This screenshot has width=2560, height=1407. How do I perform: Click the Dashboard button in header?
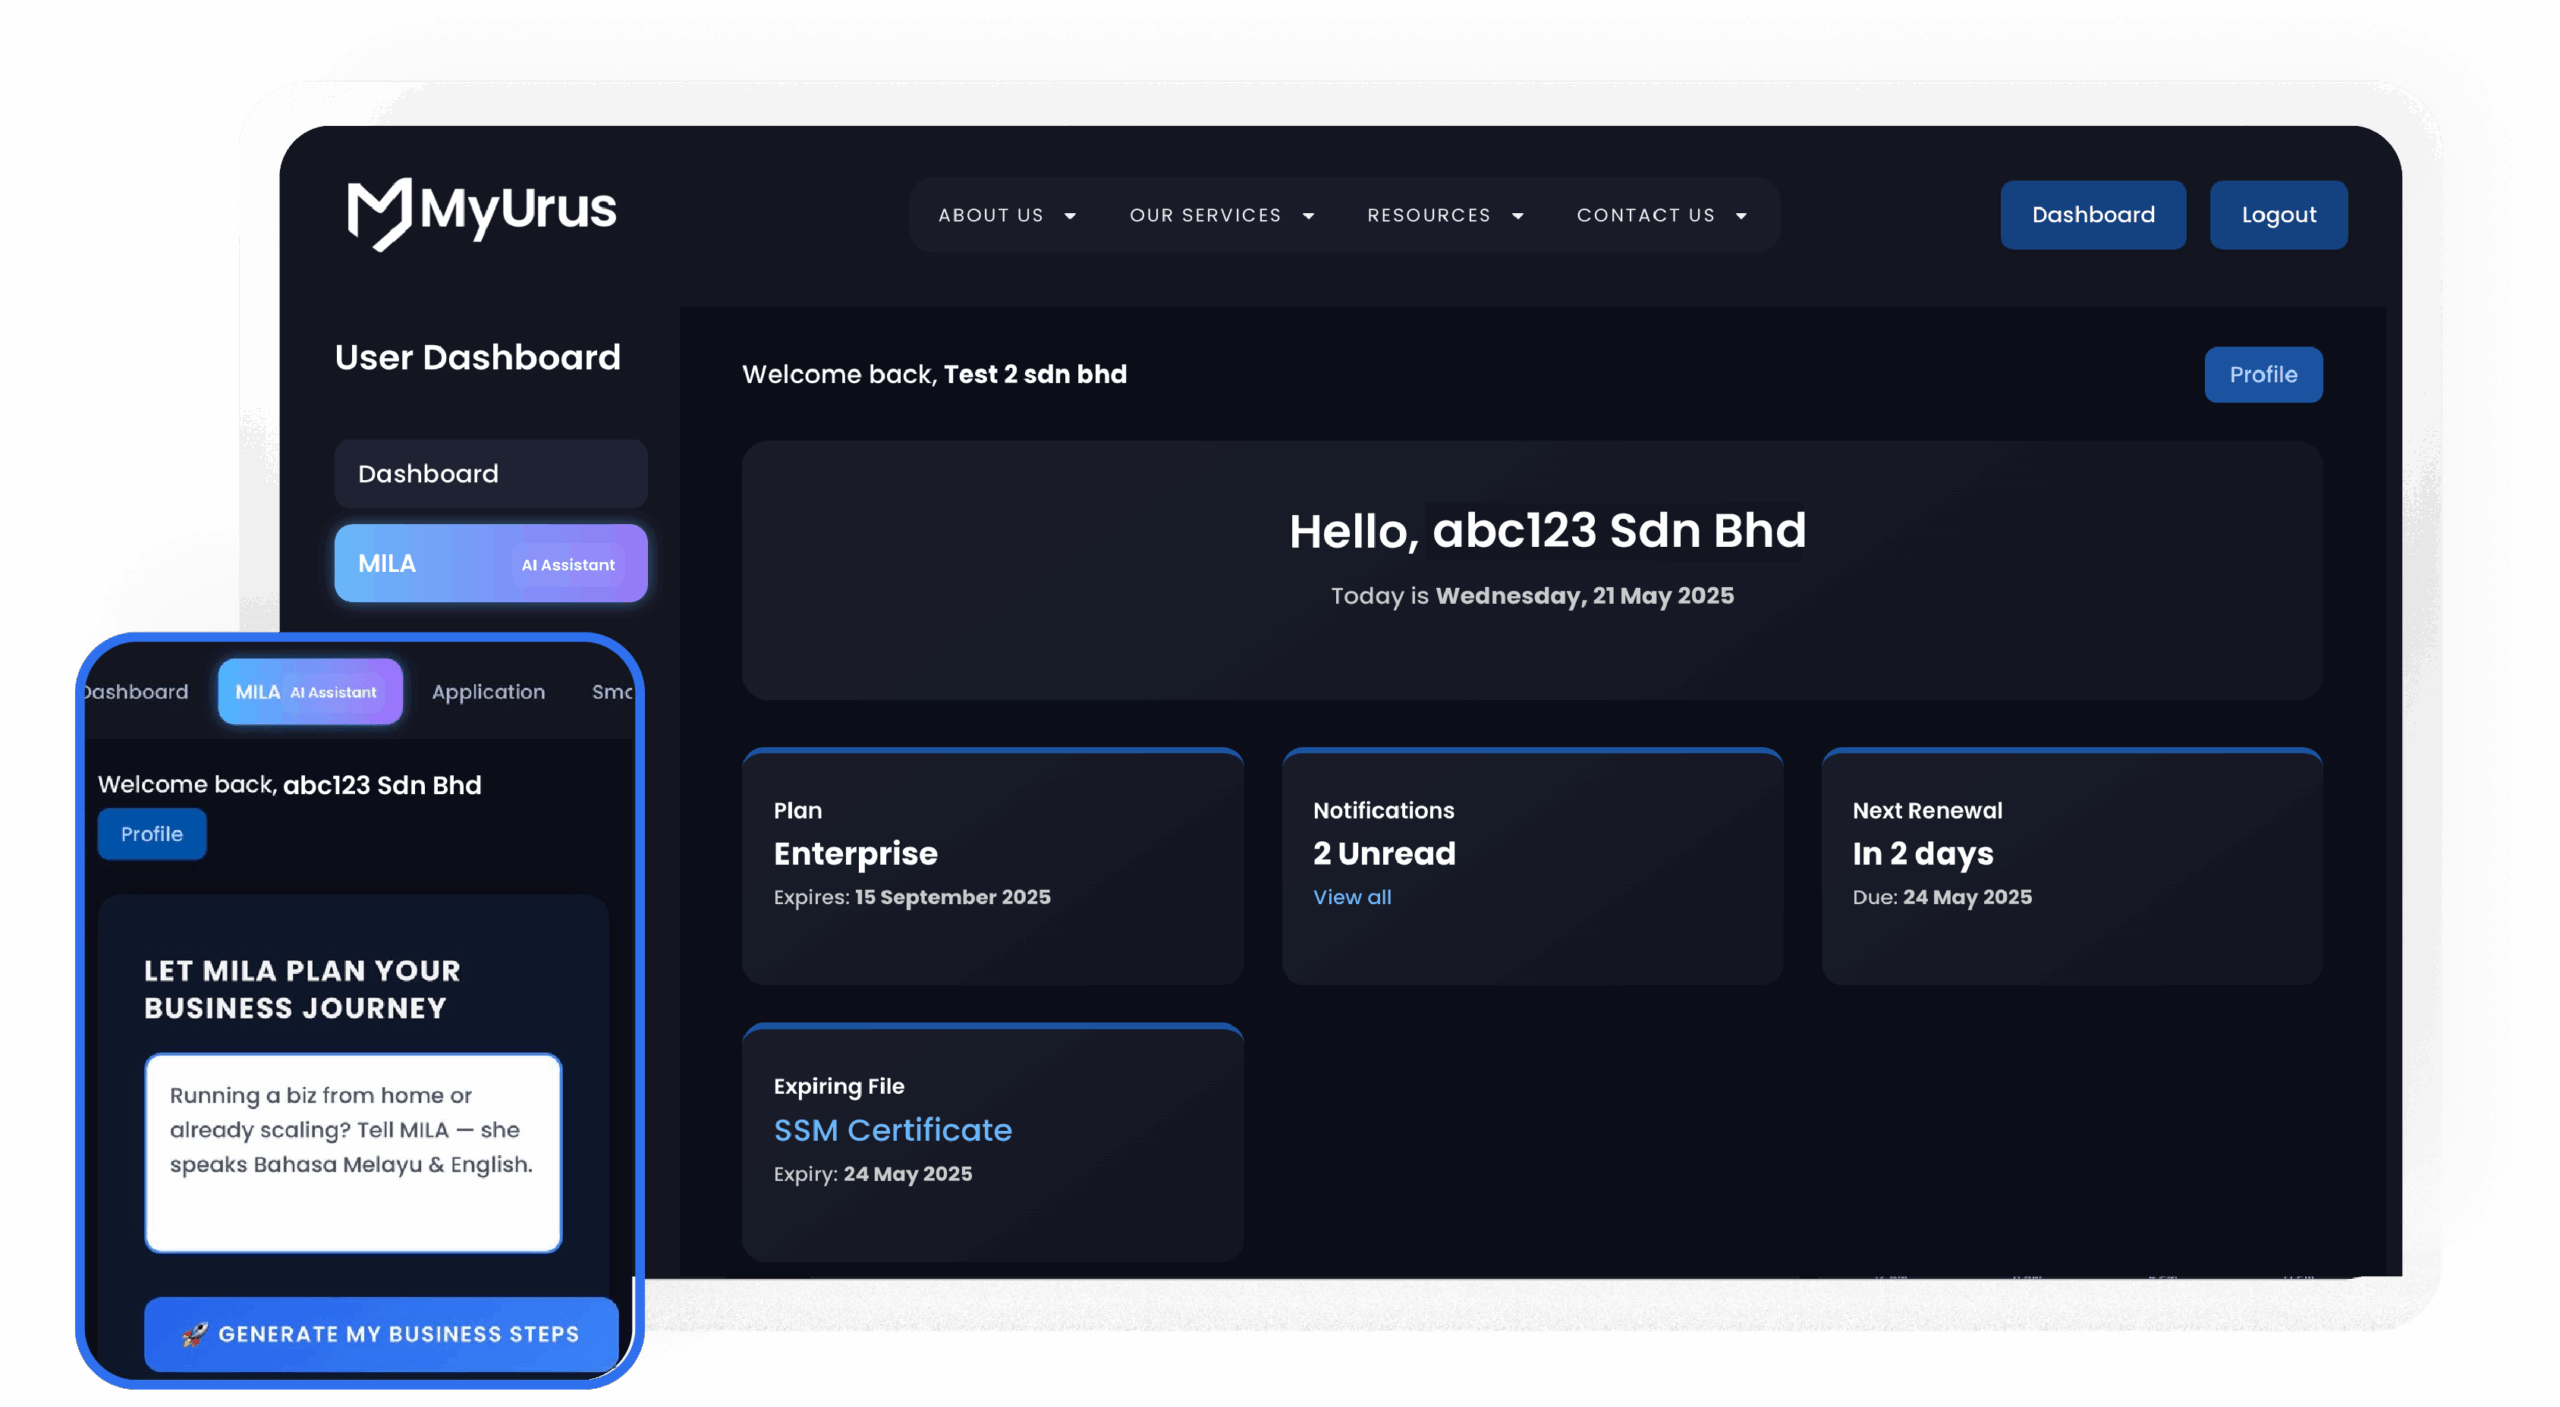[x=2092, y=215]
